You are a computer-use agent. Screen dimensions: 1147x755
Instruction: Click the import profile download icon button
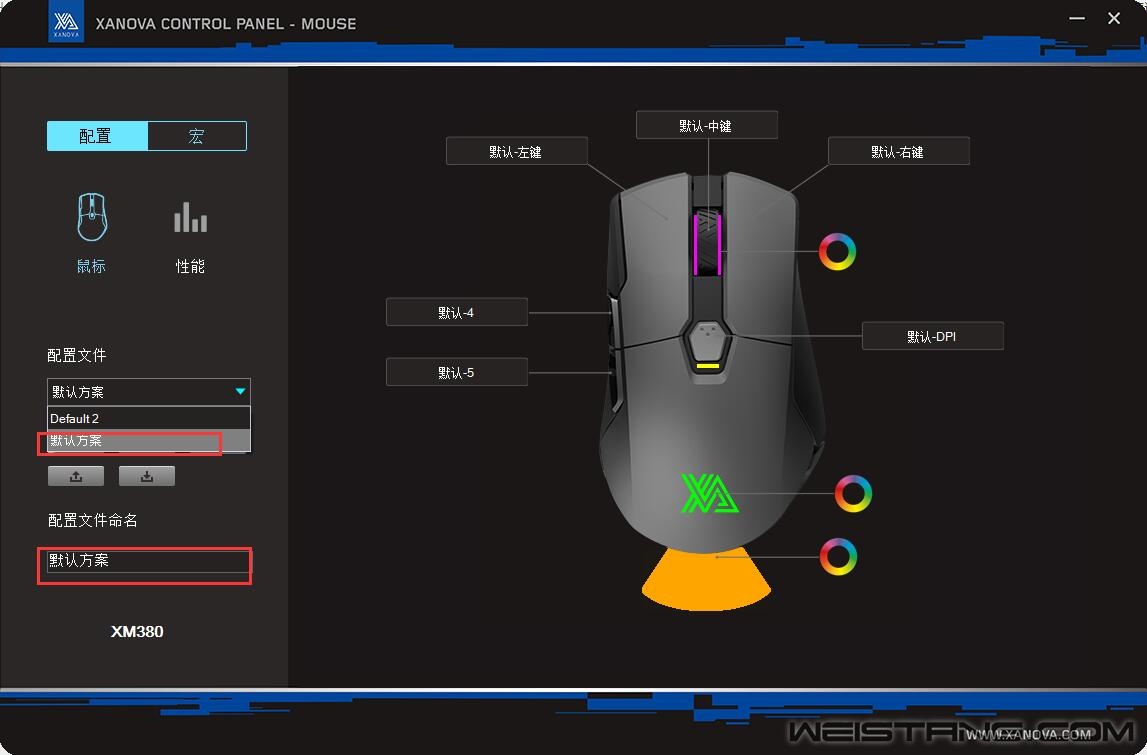[x=147, y=476]
